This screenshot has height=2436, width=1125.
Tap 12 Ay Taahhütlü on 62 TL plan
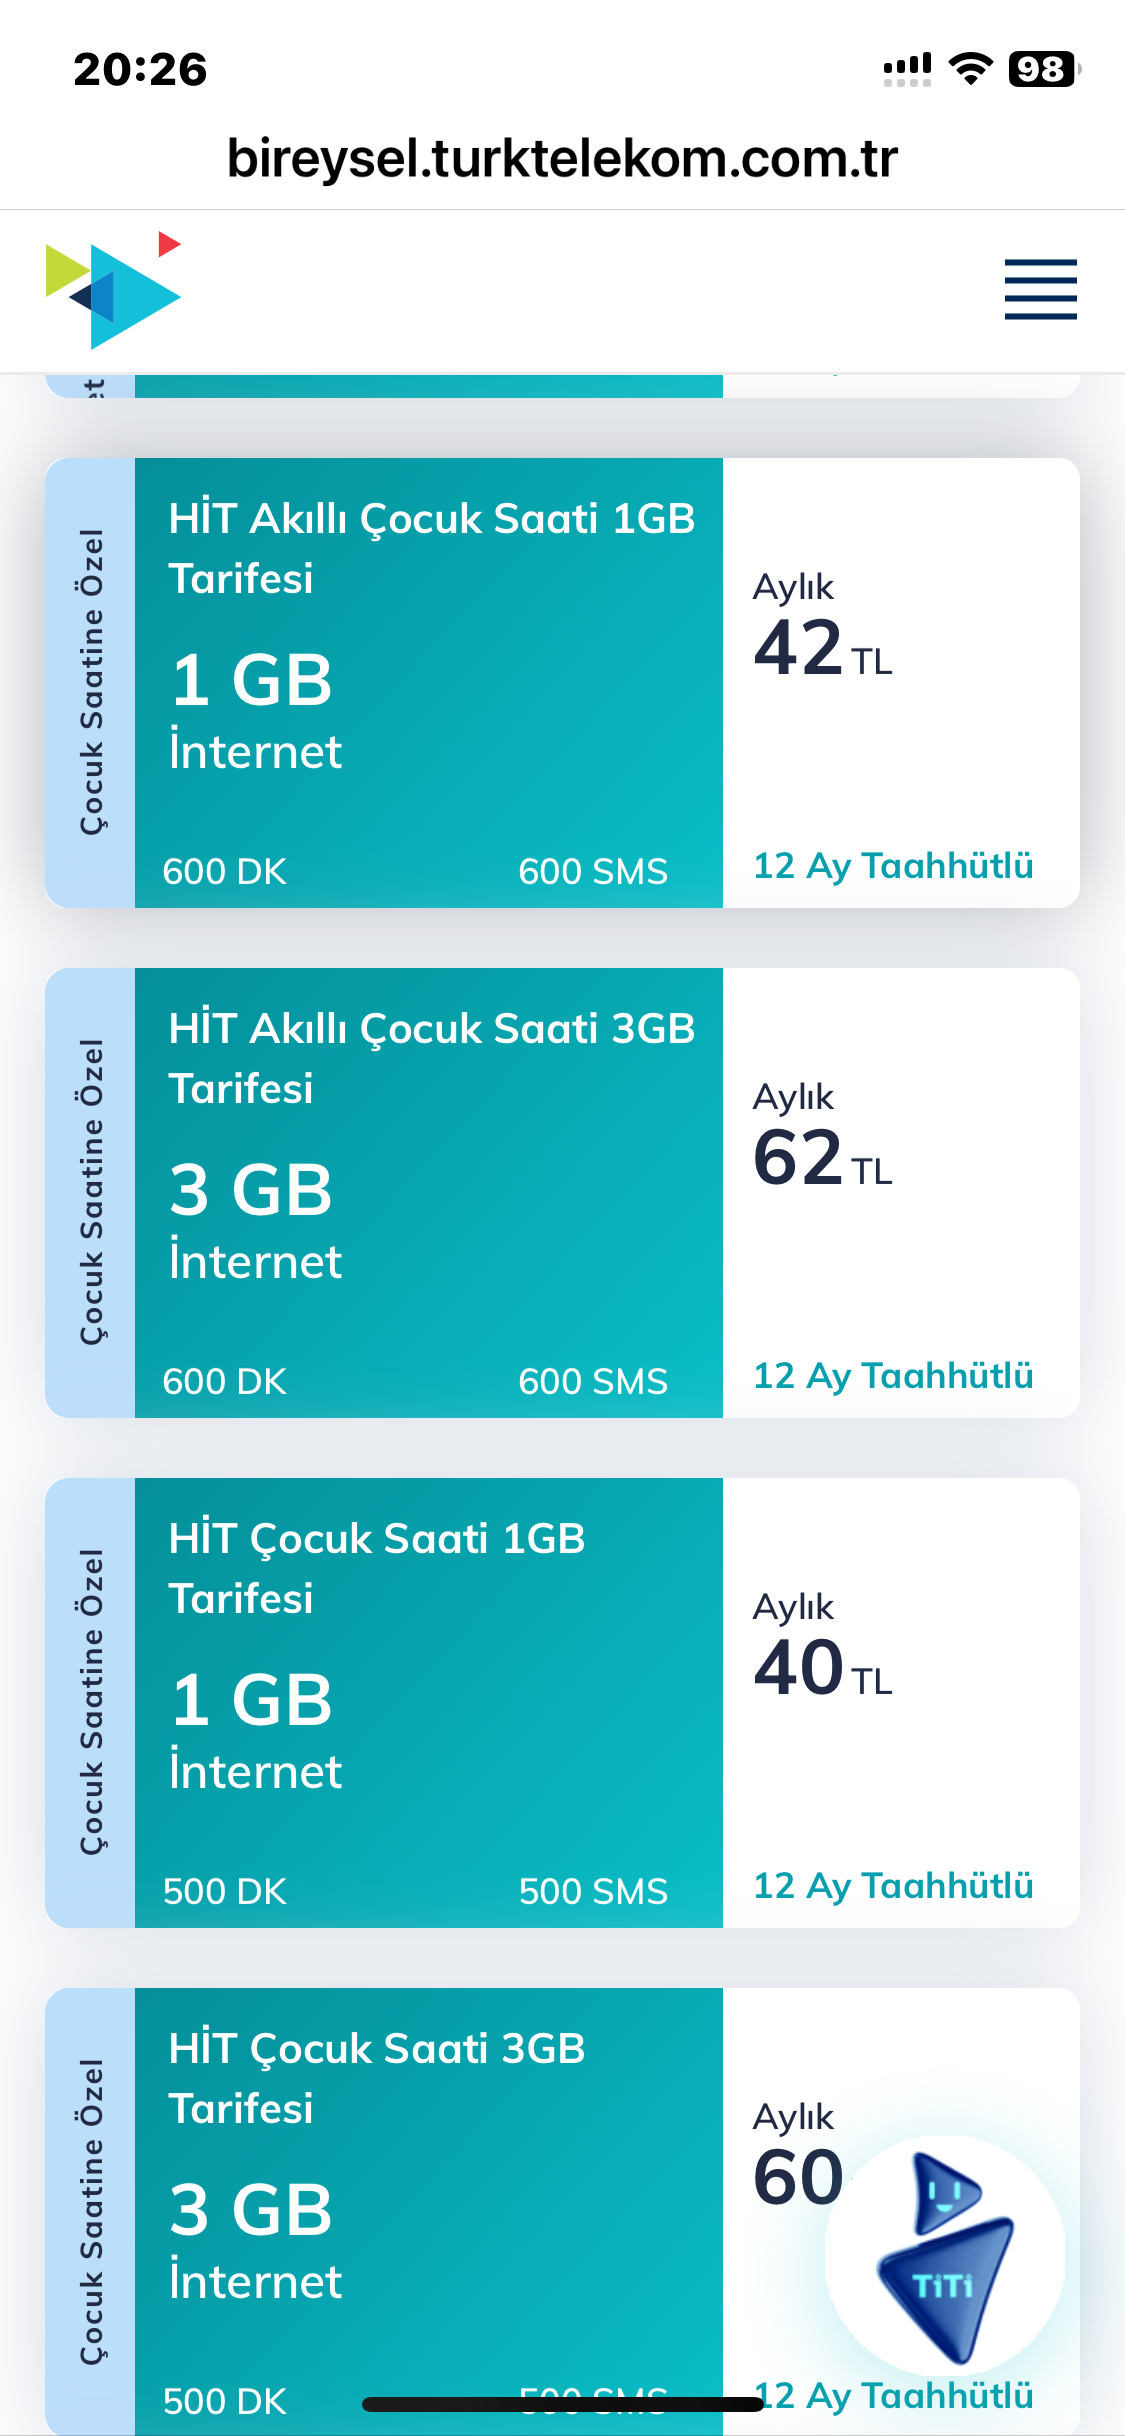pyautogui.click(x=893, y=1376)
